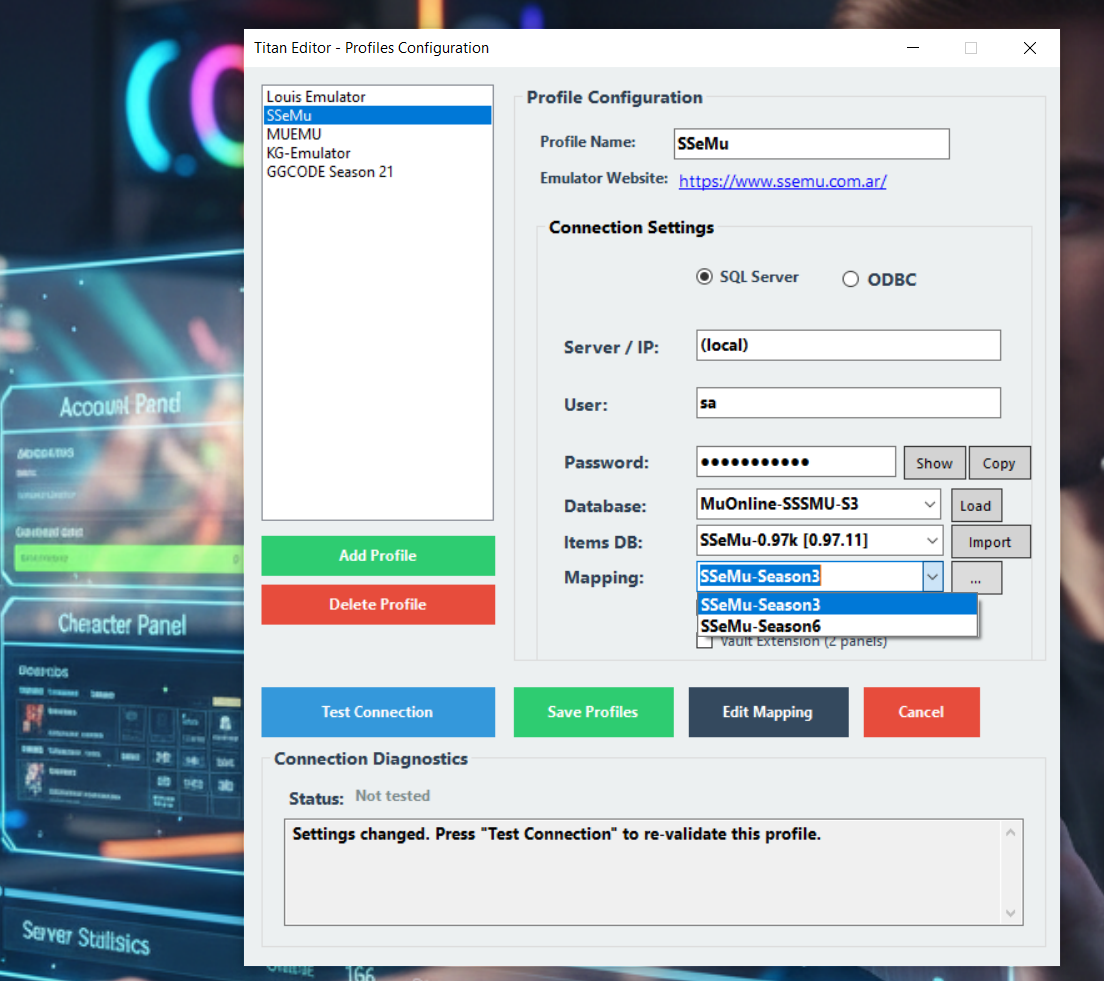Screen dimensions: 1104x981
Task: Show the password field contents
Action: pos(934,462)
